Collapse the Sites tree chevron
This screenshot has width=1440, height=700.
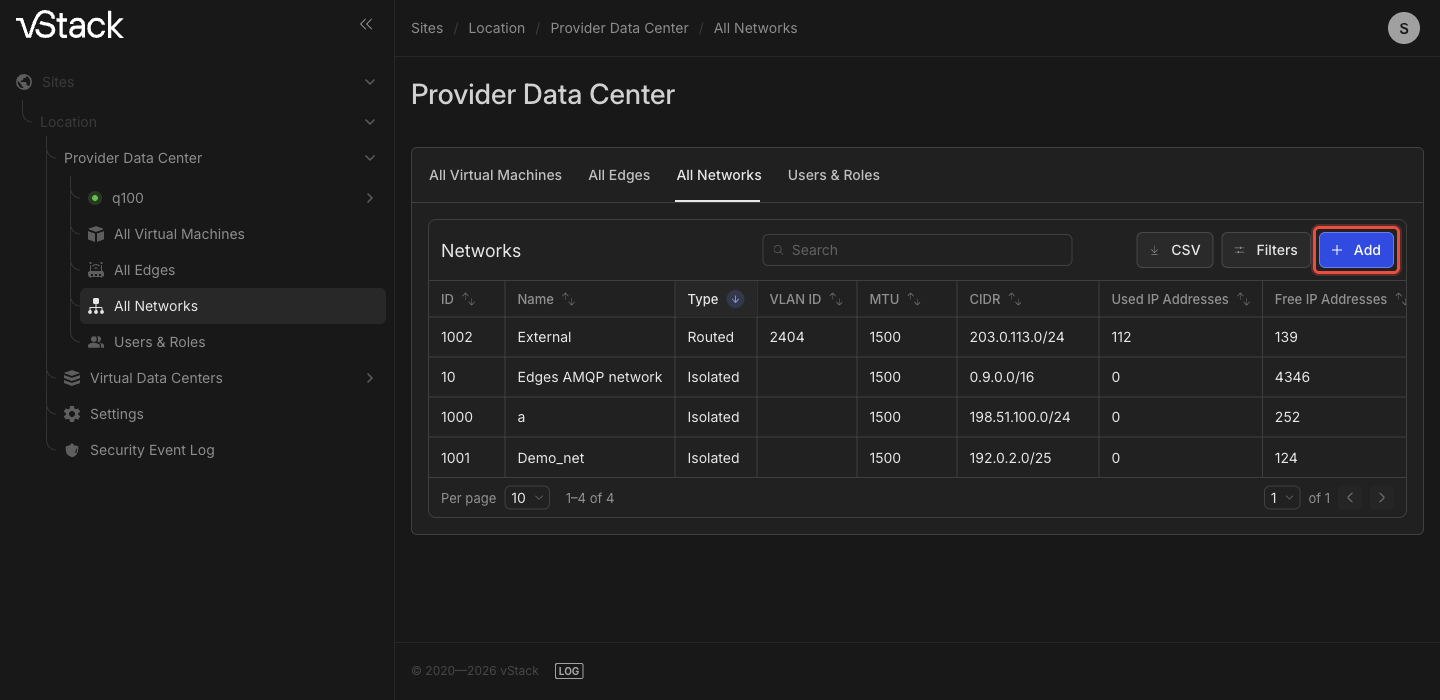[370, 82]
